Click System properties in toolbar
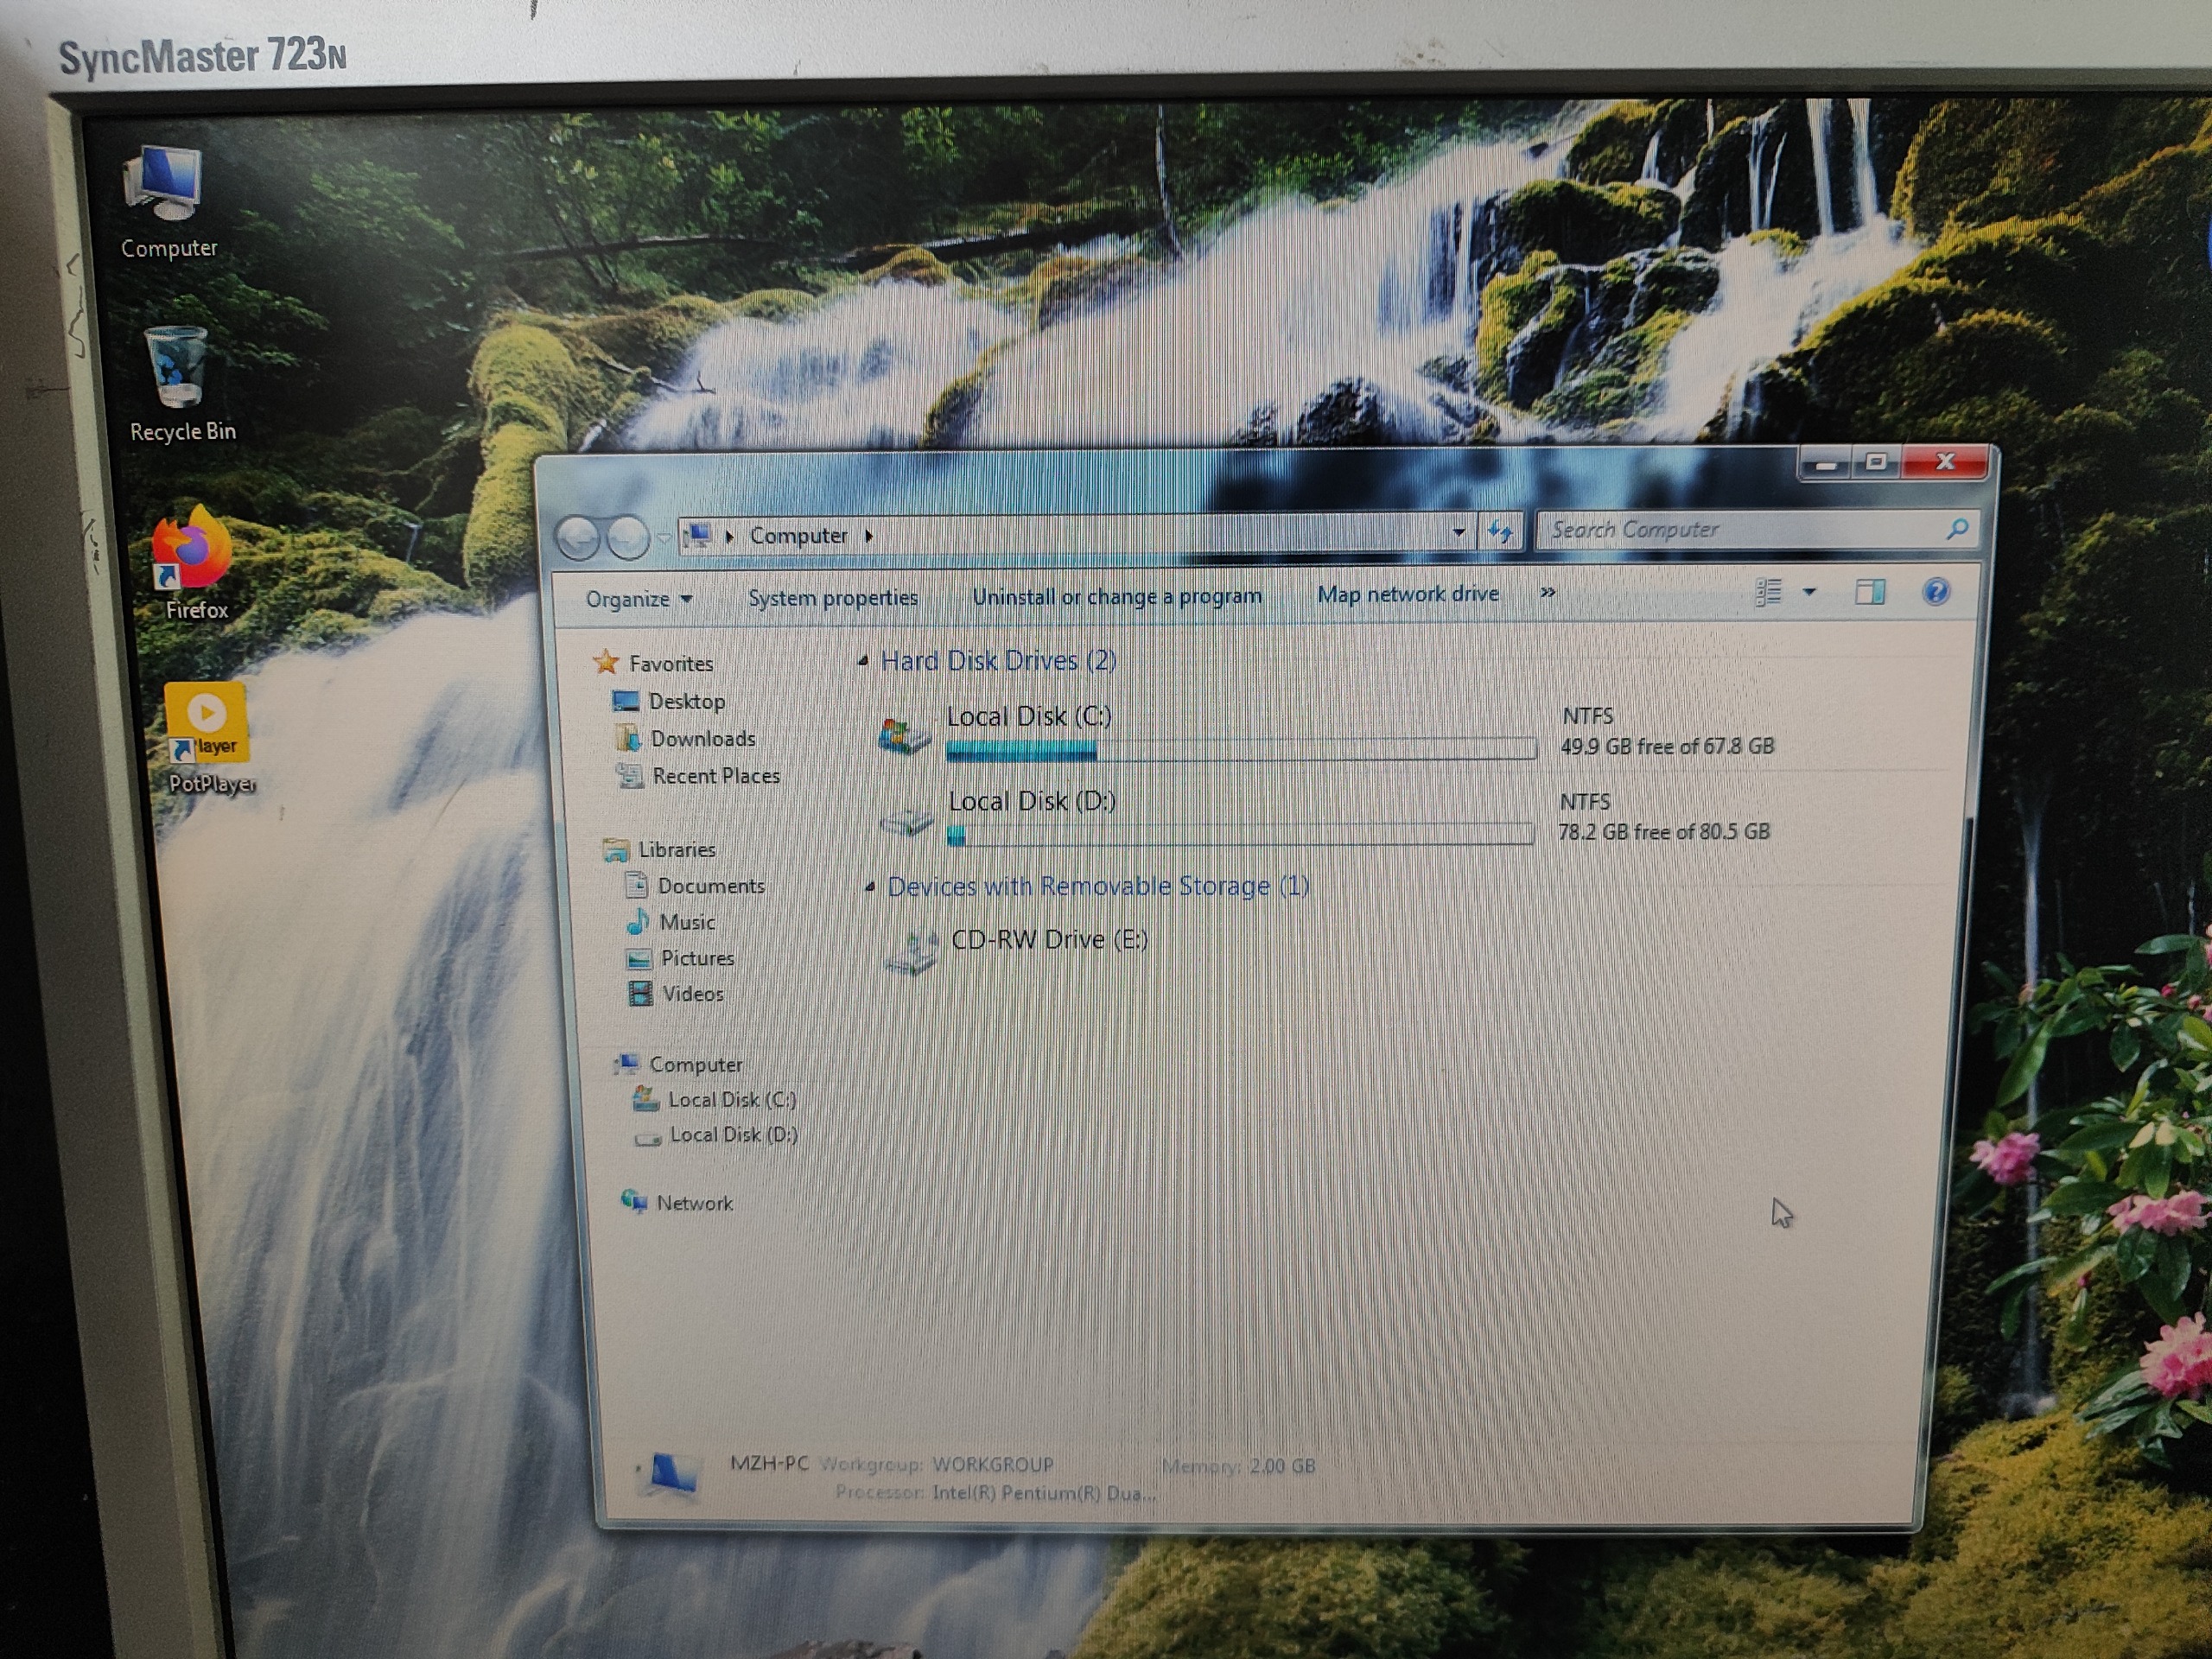 point(832,598)
